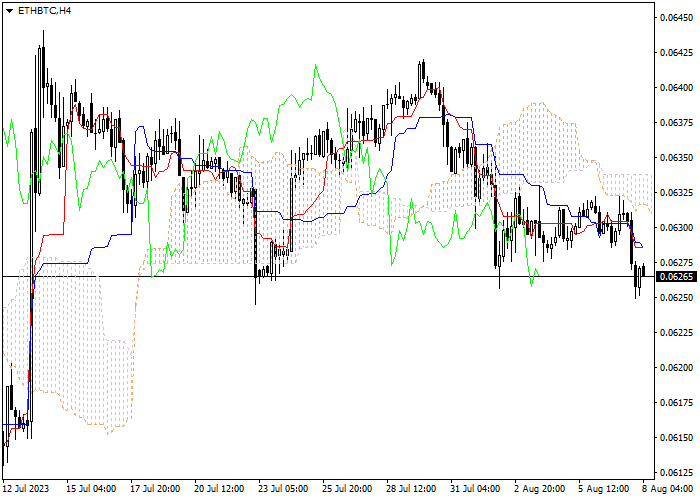Click the 15 Jul 04:00 time label

[91, 489]
